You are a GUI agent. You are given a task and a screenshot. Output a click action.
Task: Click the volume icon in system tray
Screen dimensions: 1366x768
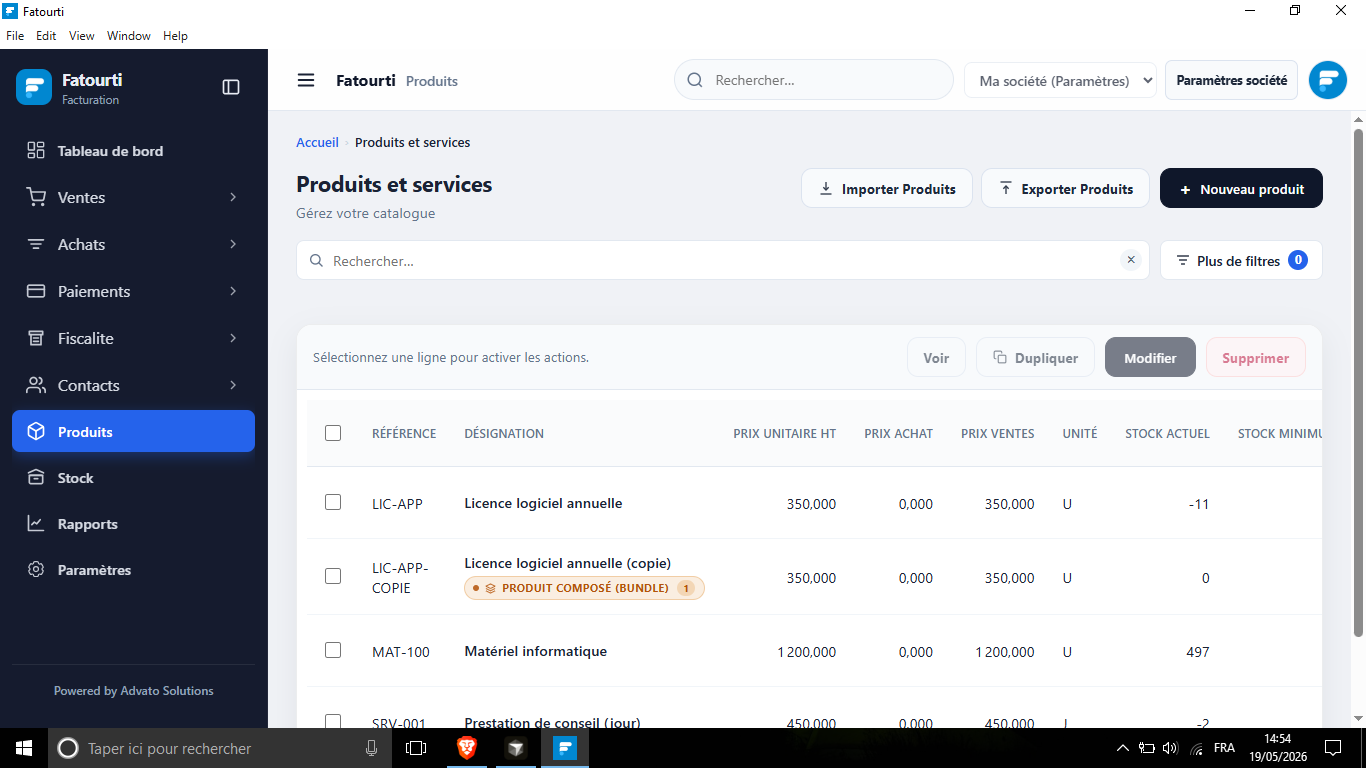[x=1172, y=748]
